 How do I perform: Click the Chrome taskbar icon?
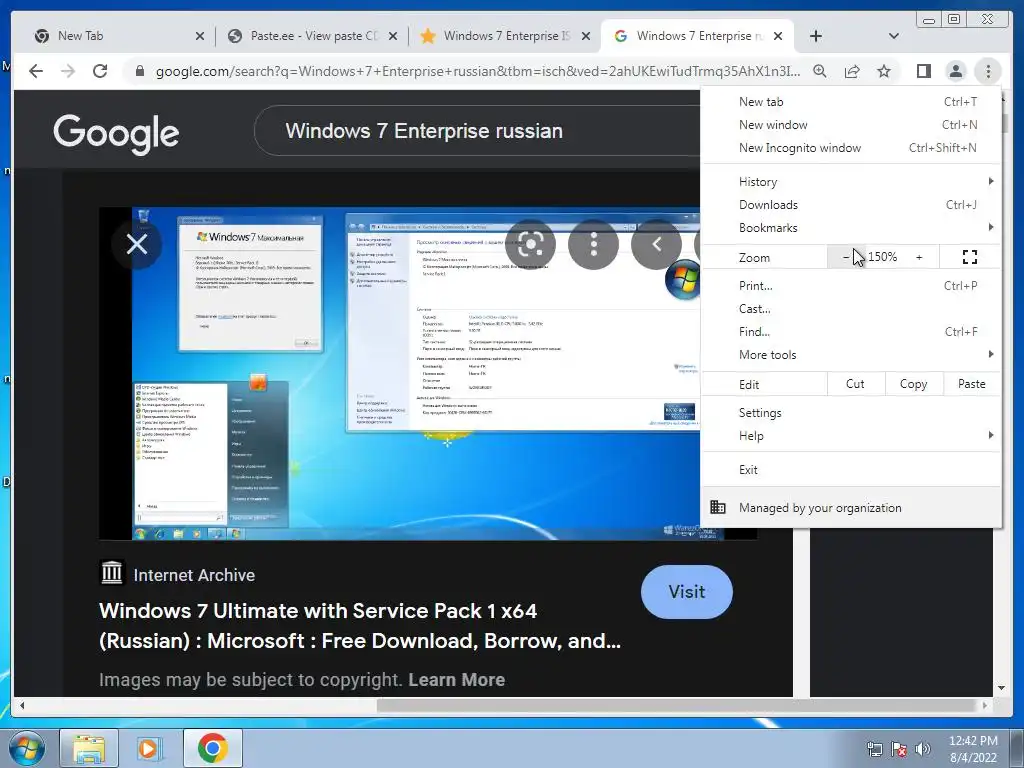coord(212,748)
